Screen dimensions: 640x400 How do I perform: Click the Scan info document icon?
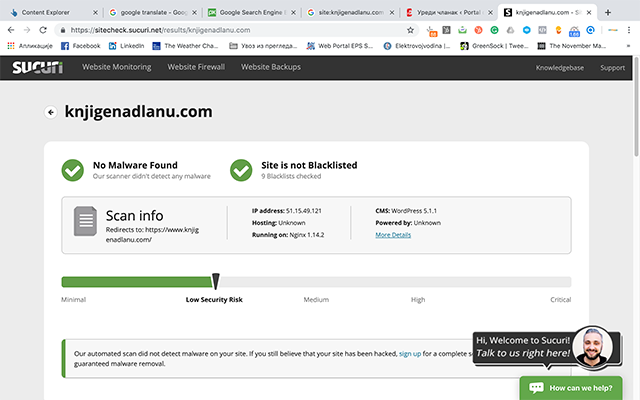pos(86,222)
